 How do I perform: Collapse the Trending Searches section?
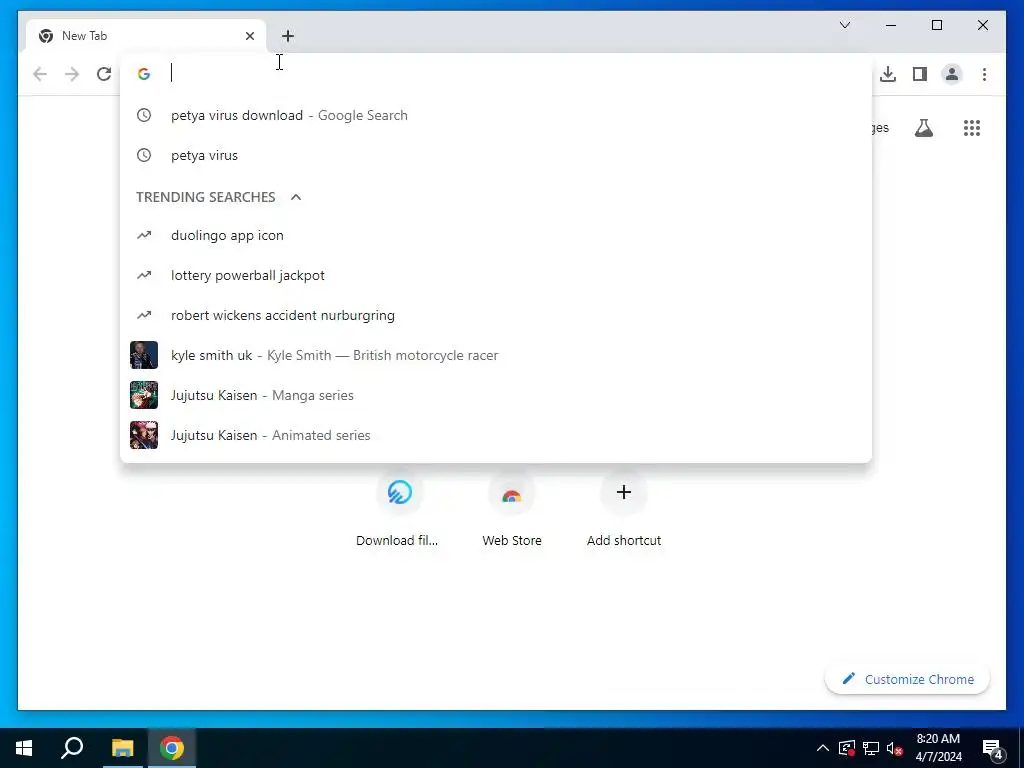[296, 197]
